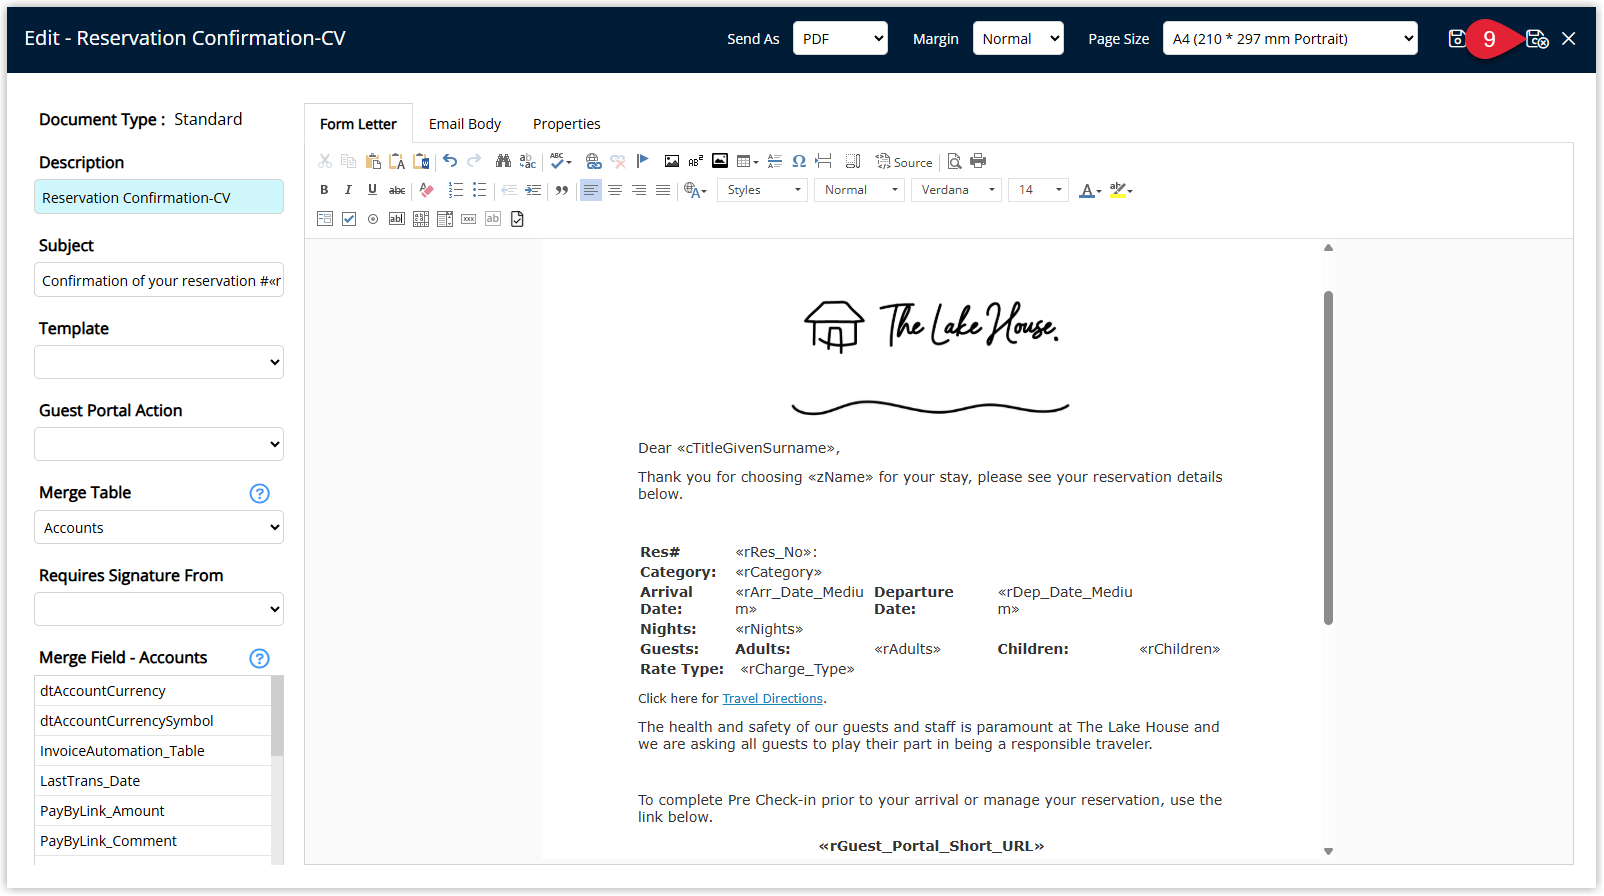Insert a radio button field
The width and height of the screenshot is (1604, 896).
[373, 219]
